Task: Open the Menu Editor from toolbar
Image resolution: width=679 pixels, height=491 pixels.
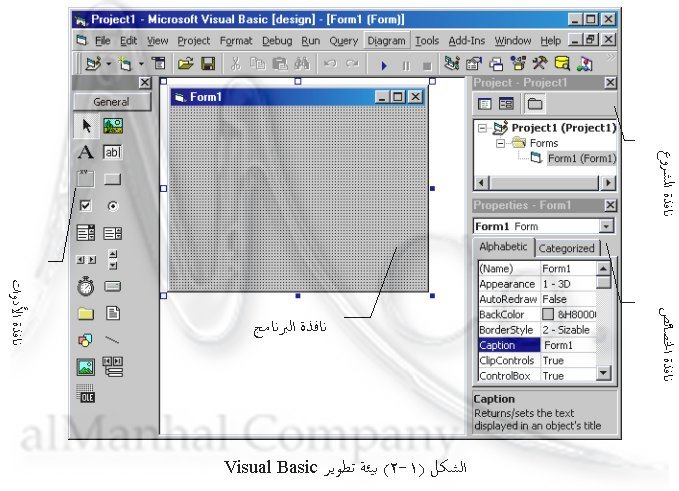Action: pos(158,64)
